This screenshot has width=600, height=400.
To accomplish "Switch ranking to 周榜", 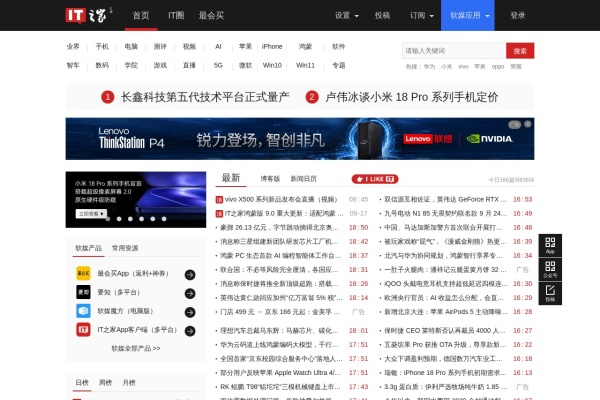I will (105, 382).
